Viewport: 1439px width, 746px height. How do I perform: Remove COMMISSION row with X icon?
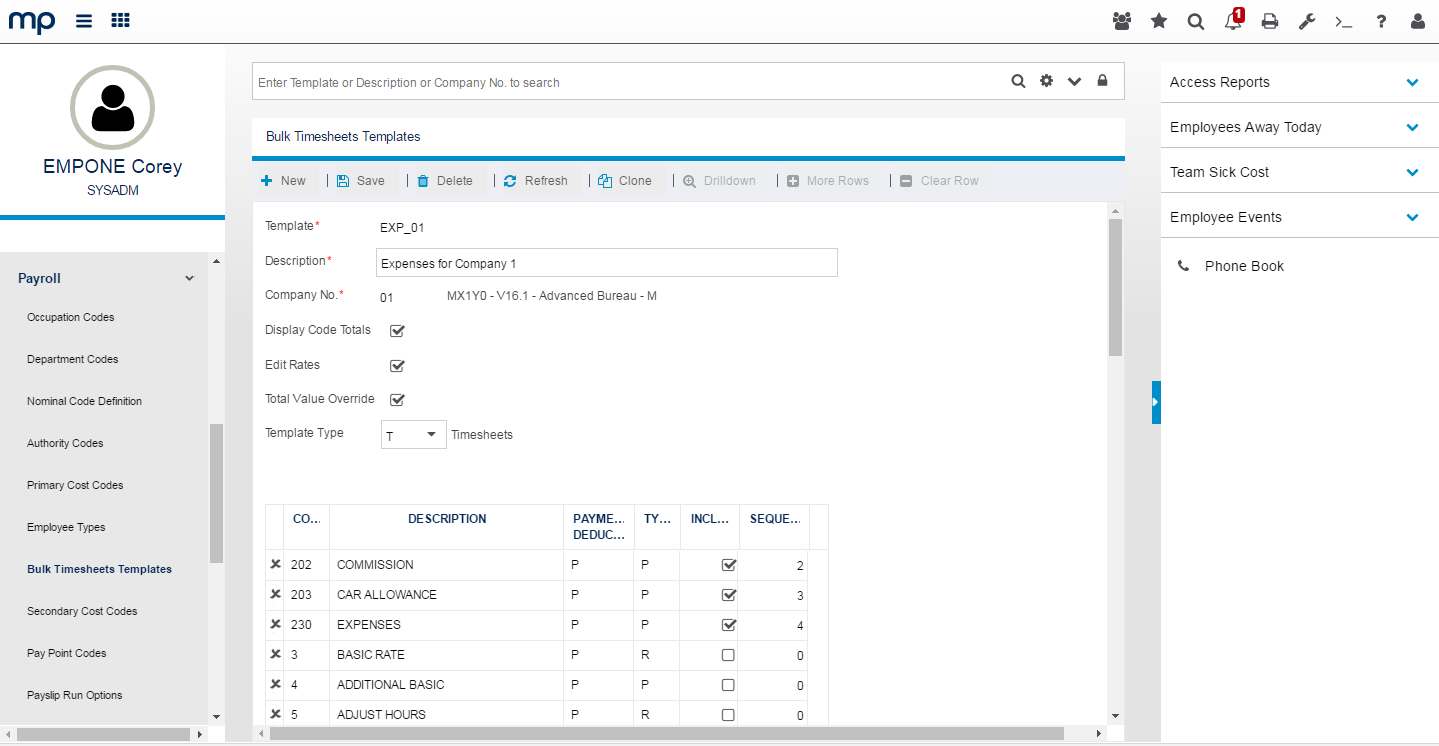point(275,565)
